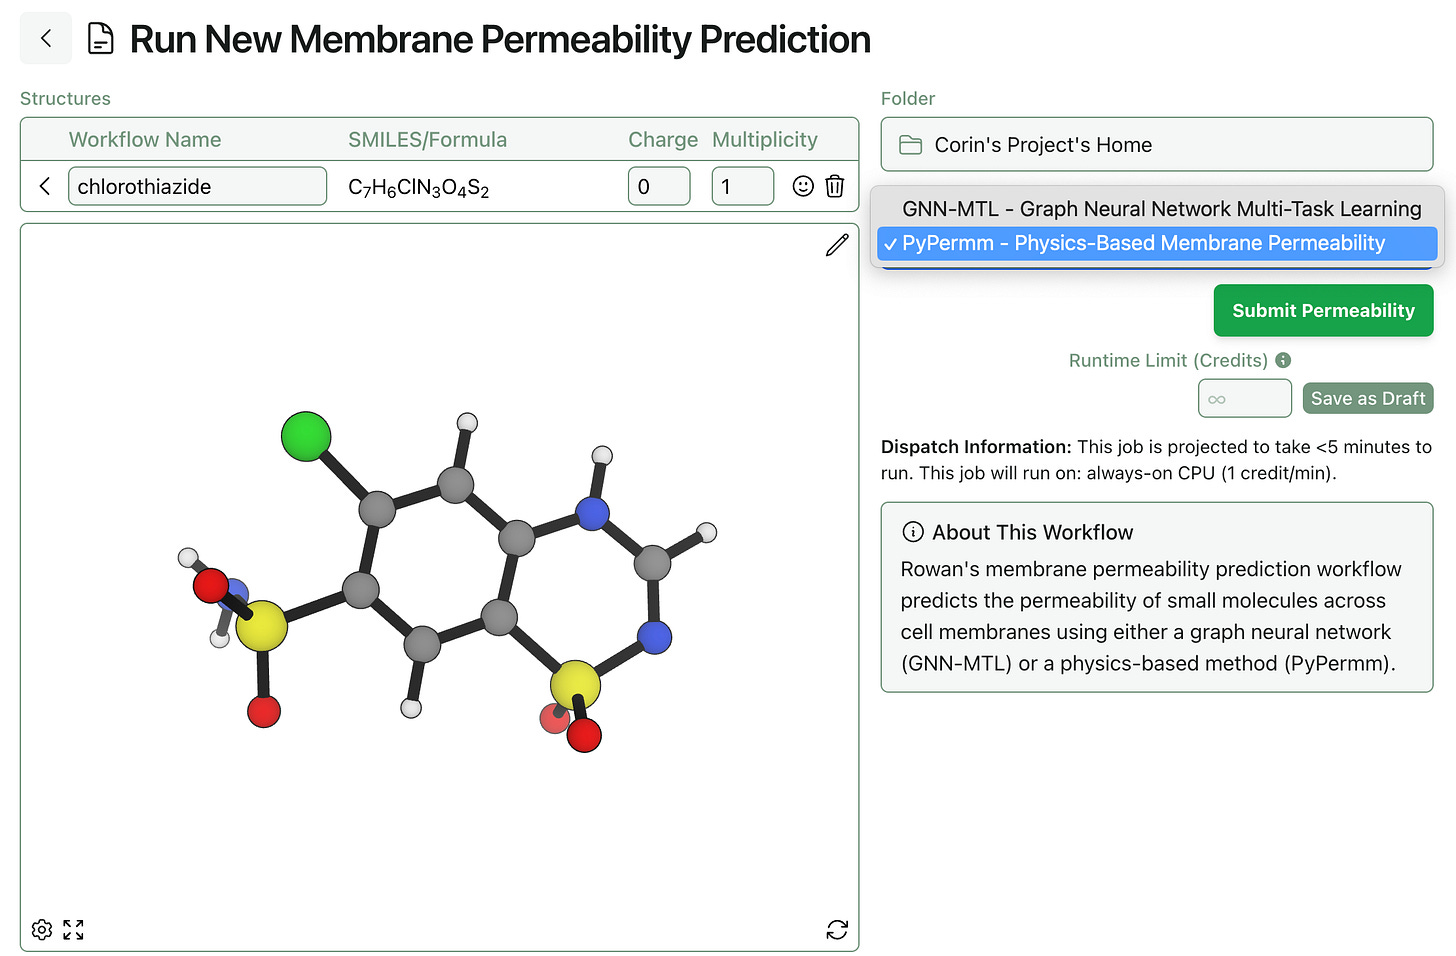Delete the chlorothiazide structure with the trash icon
This screenshot has height=956, width=1456.
click(835, 186)
